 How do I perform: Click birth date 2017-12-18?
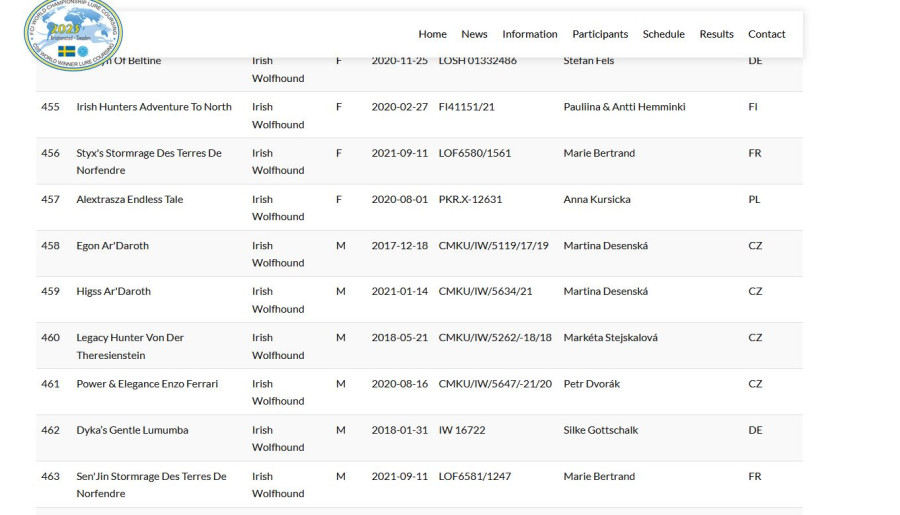[399, 245]
